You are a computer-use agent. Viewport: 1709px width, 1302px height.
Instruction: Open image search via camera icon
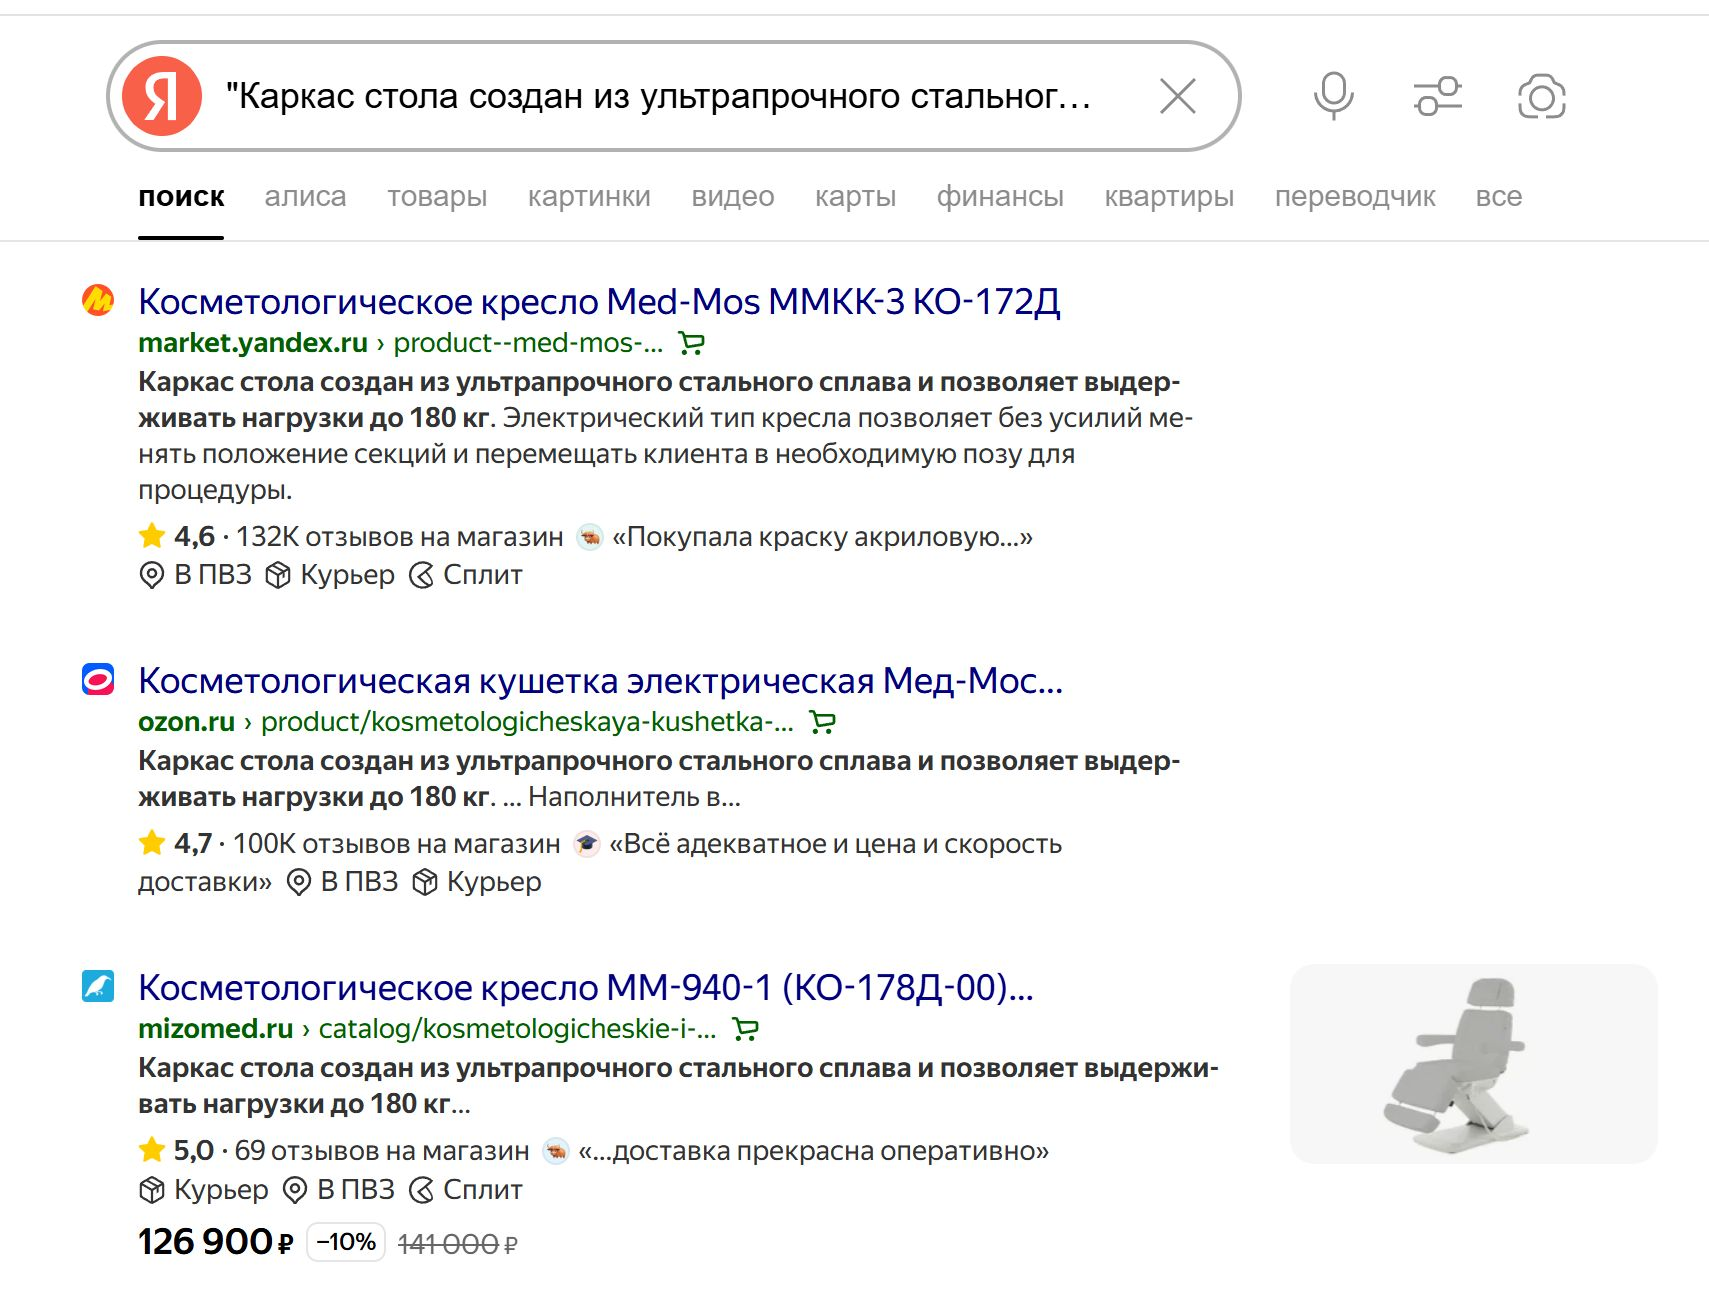(1541, 95)
